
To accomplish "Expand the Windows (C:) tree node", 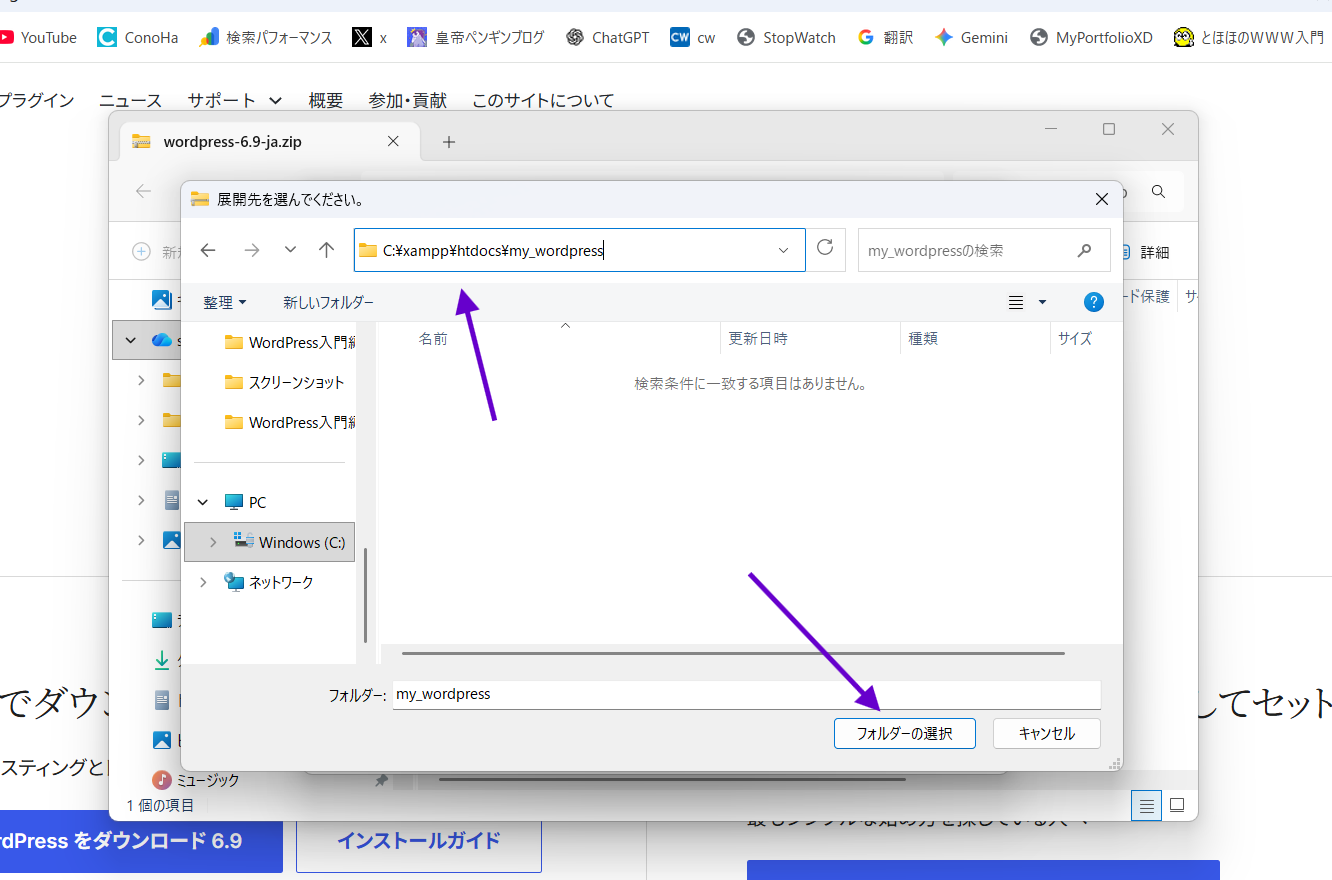I will [213, 542].
